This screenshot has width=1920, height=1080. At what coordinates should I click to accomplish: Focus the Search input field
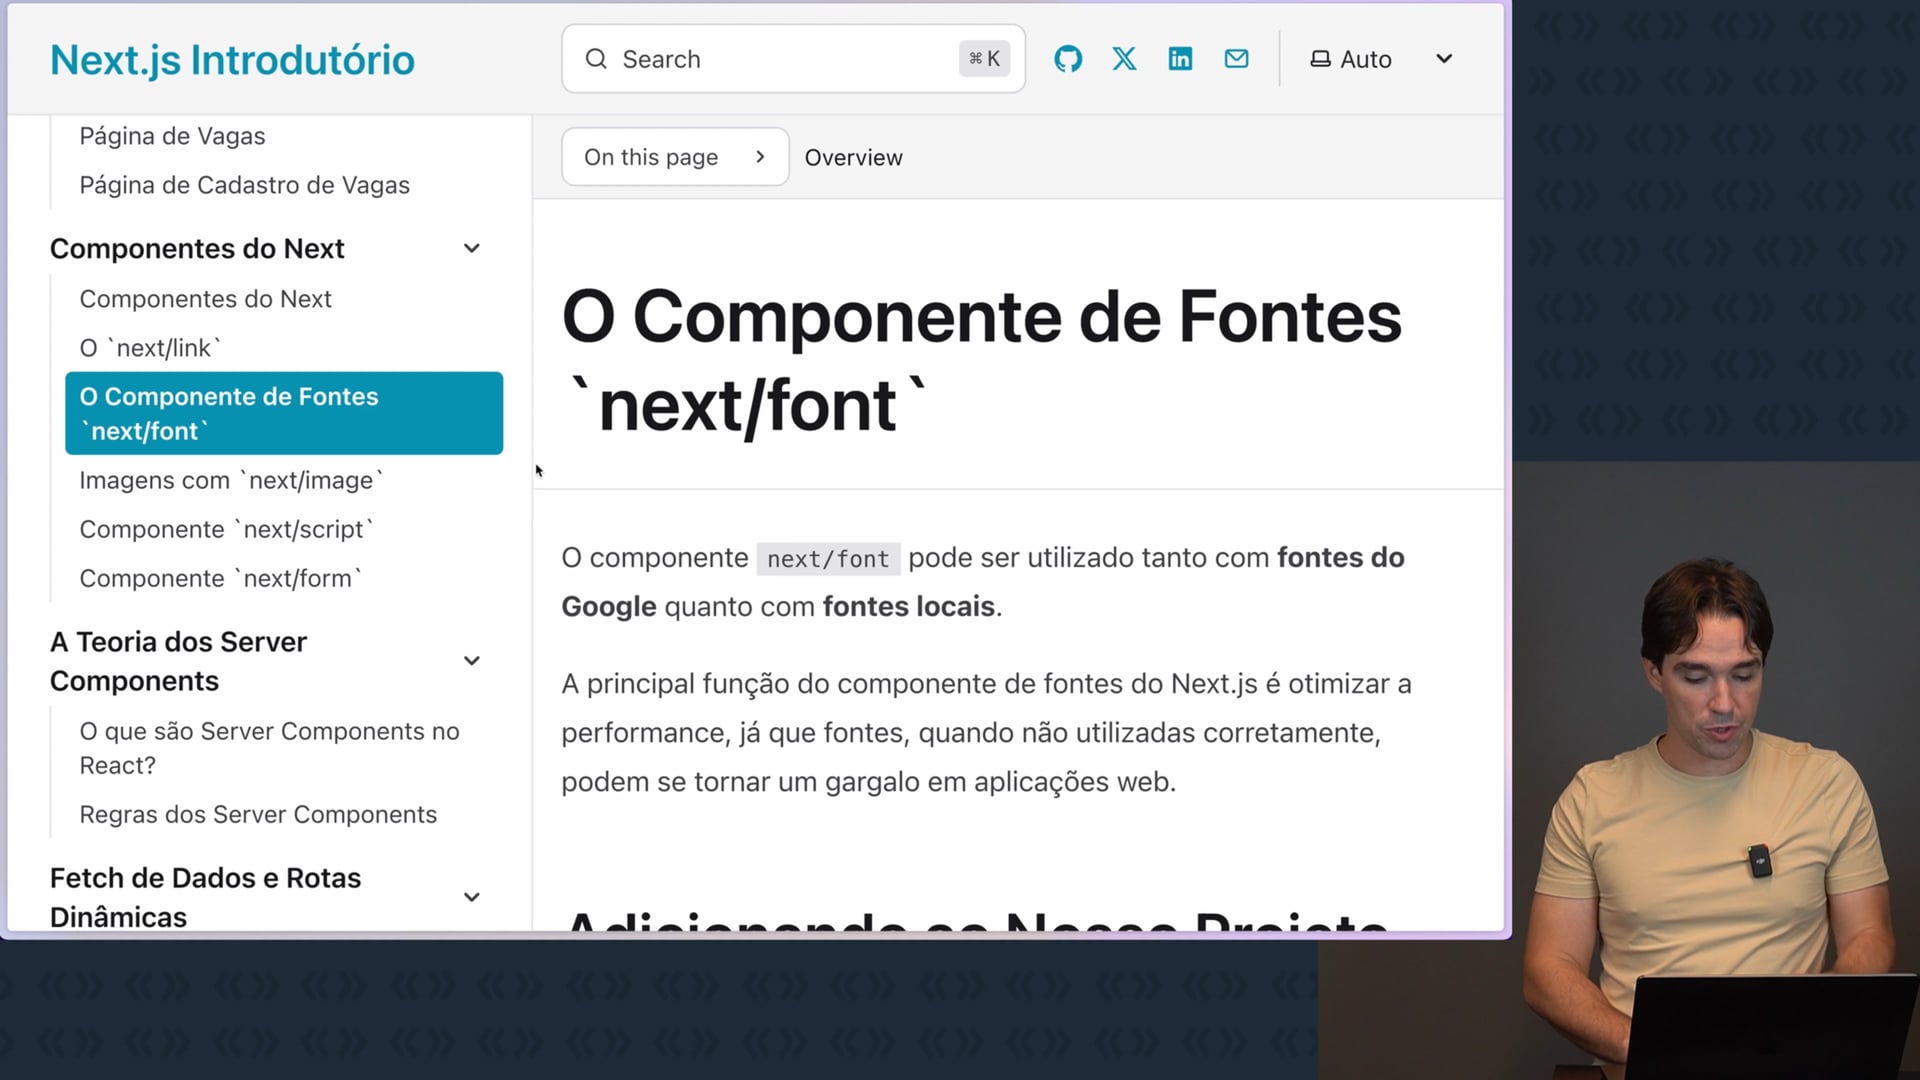780,59
